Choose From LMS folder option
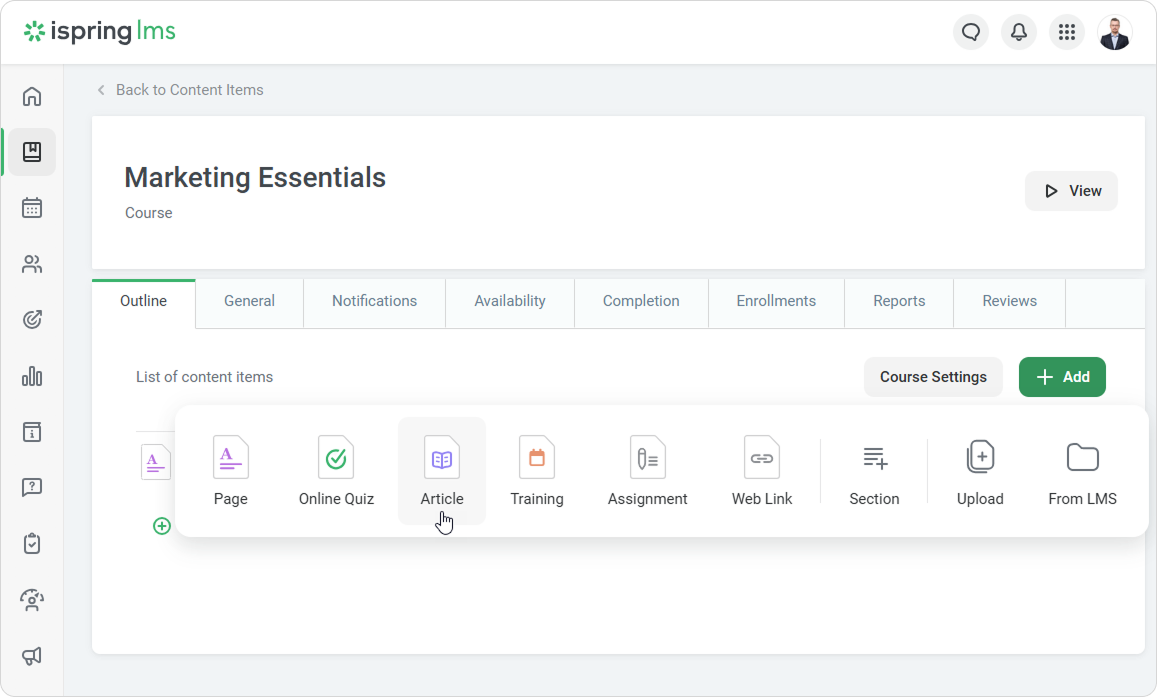Image resolution: width=1157 pixels, height=697 pixels. [x=1082, y=471]
